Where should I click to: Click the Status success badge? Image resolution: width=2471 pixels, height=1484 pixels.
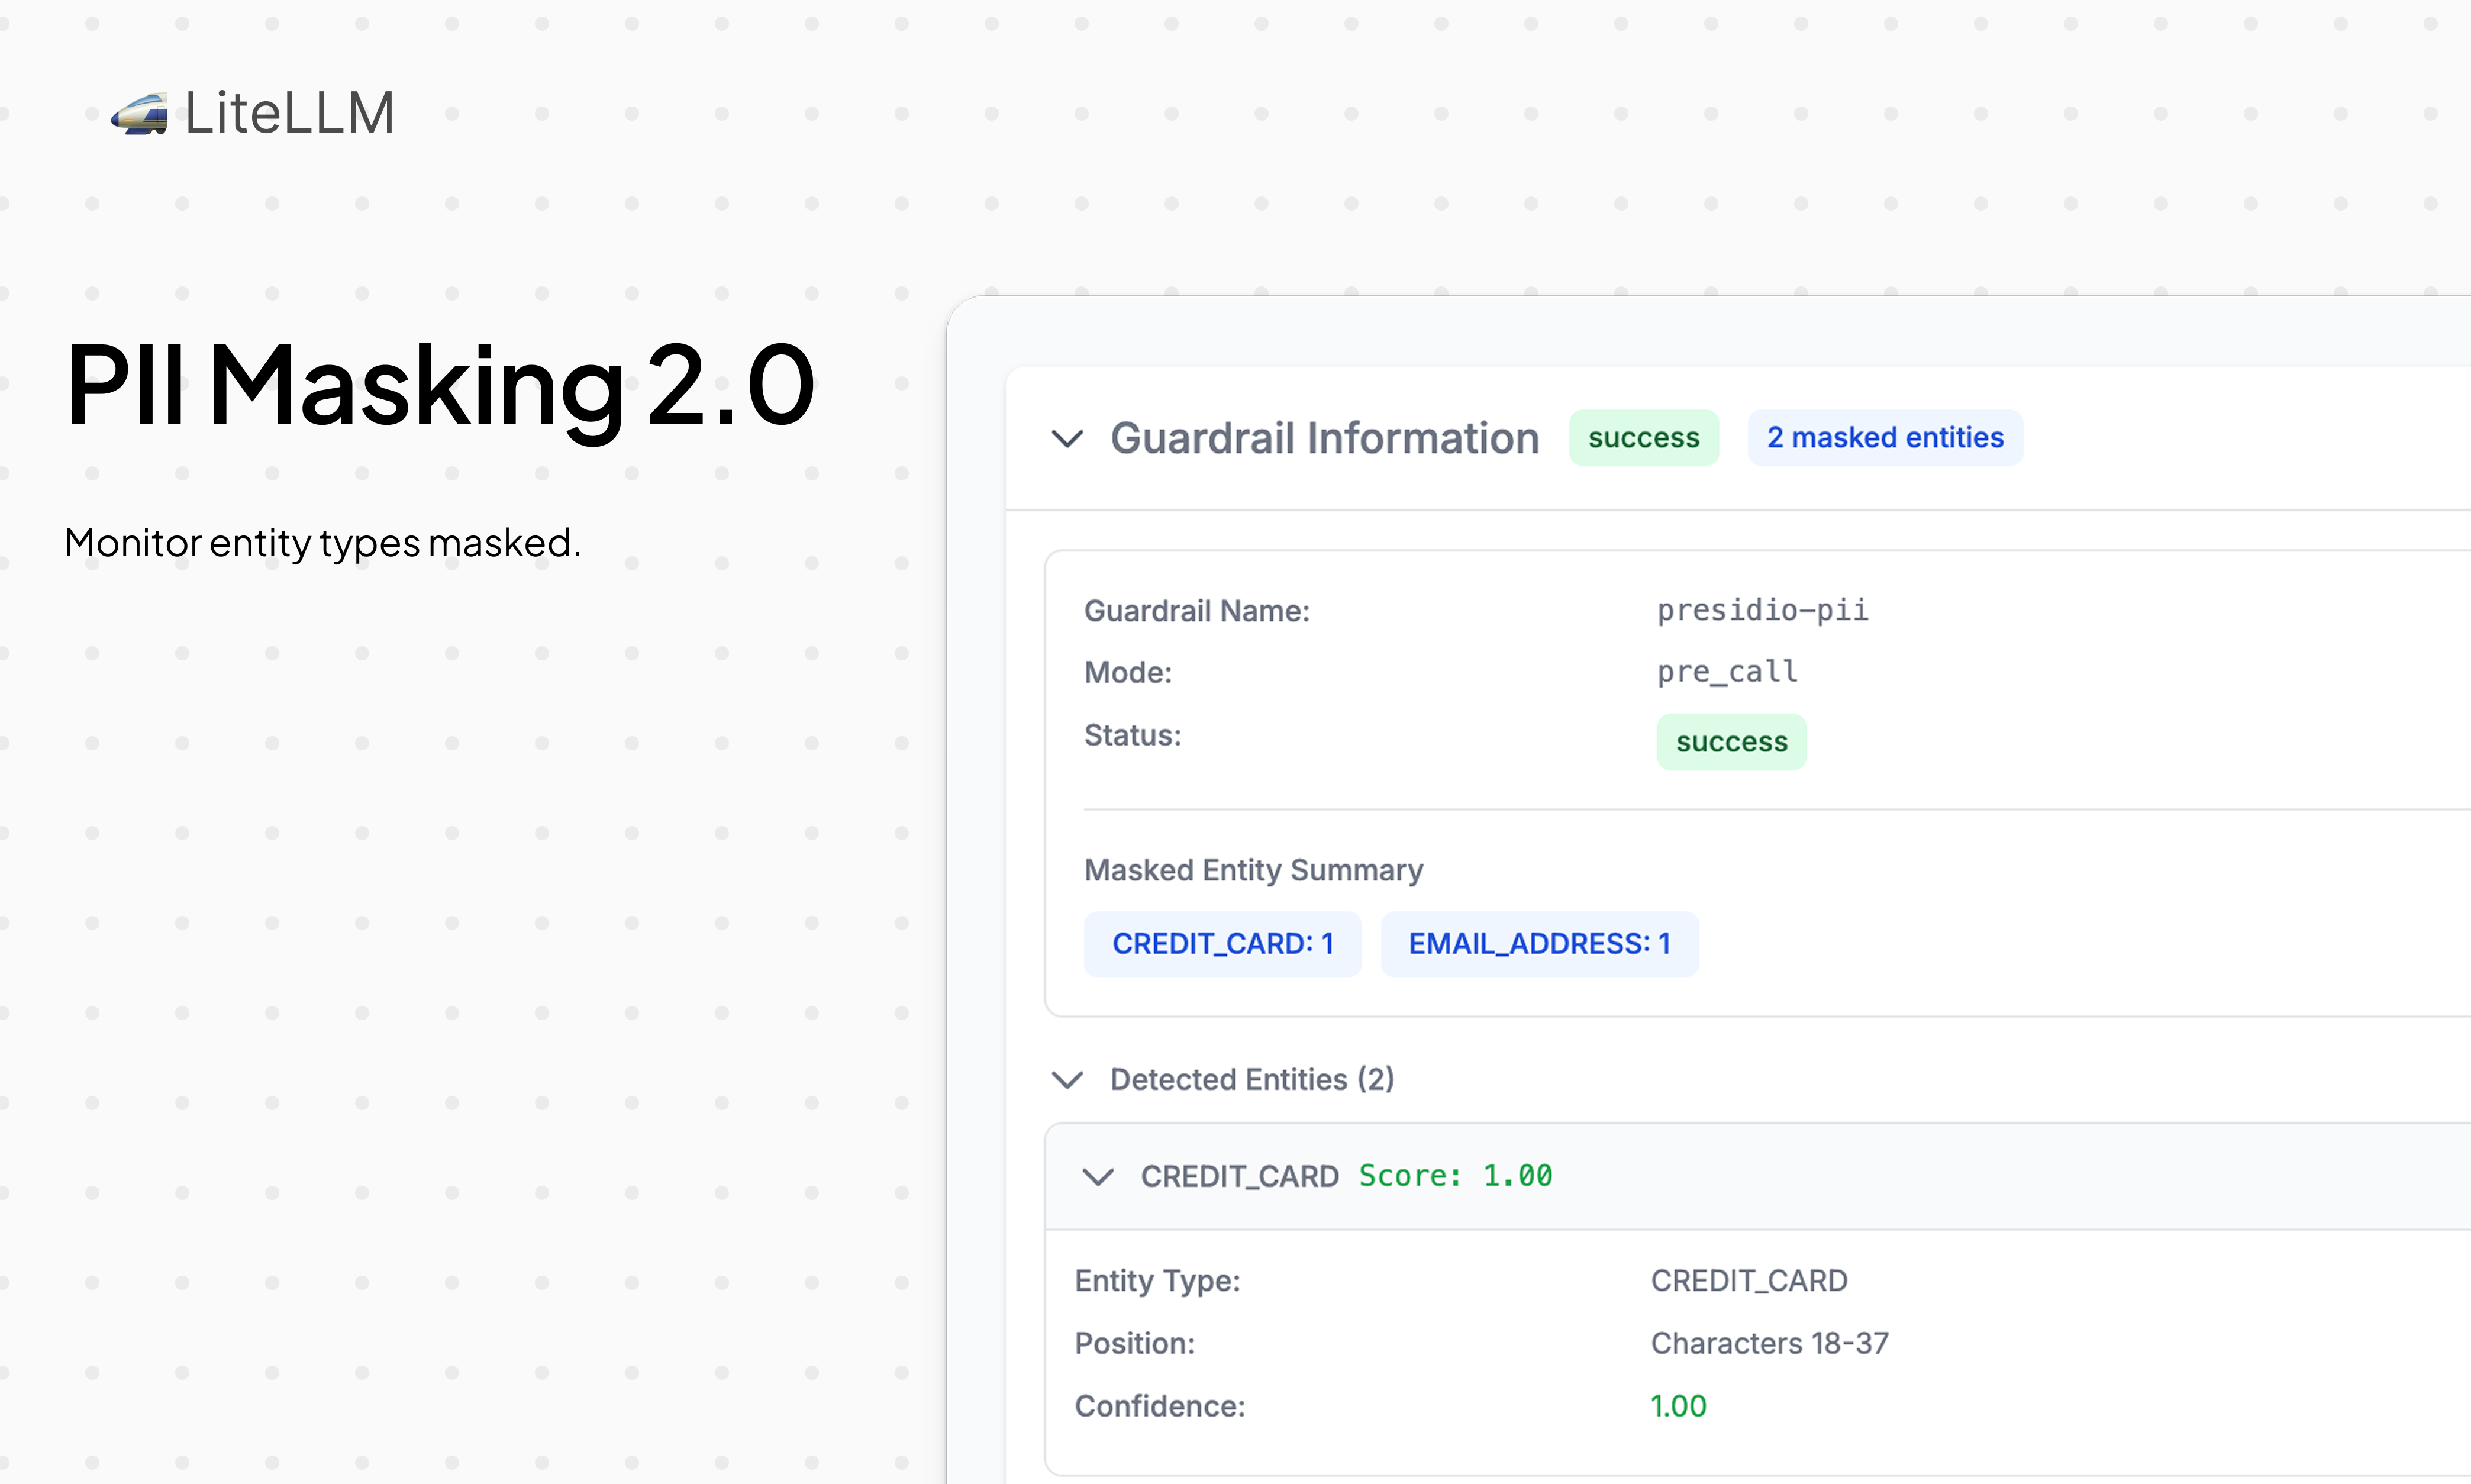click(1731, 742)
